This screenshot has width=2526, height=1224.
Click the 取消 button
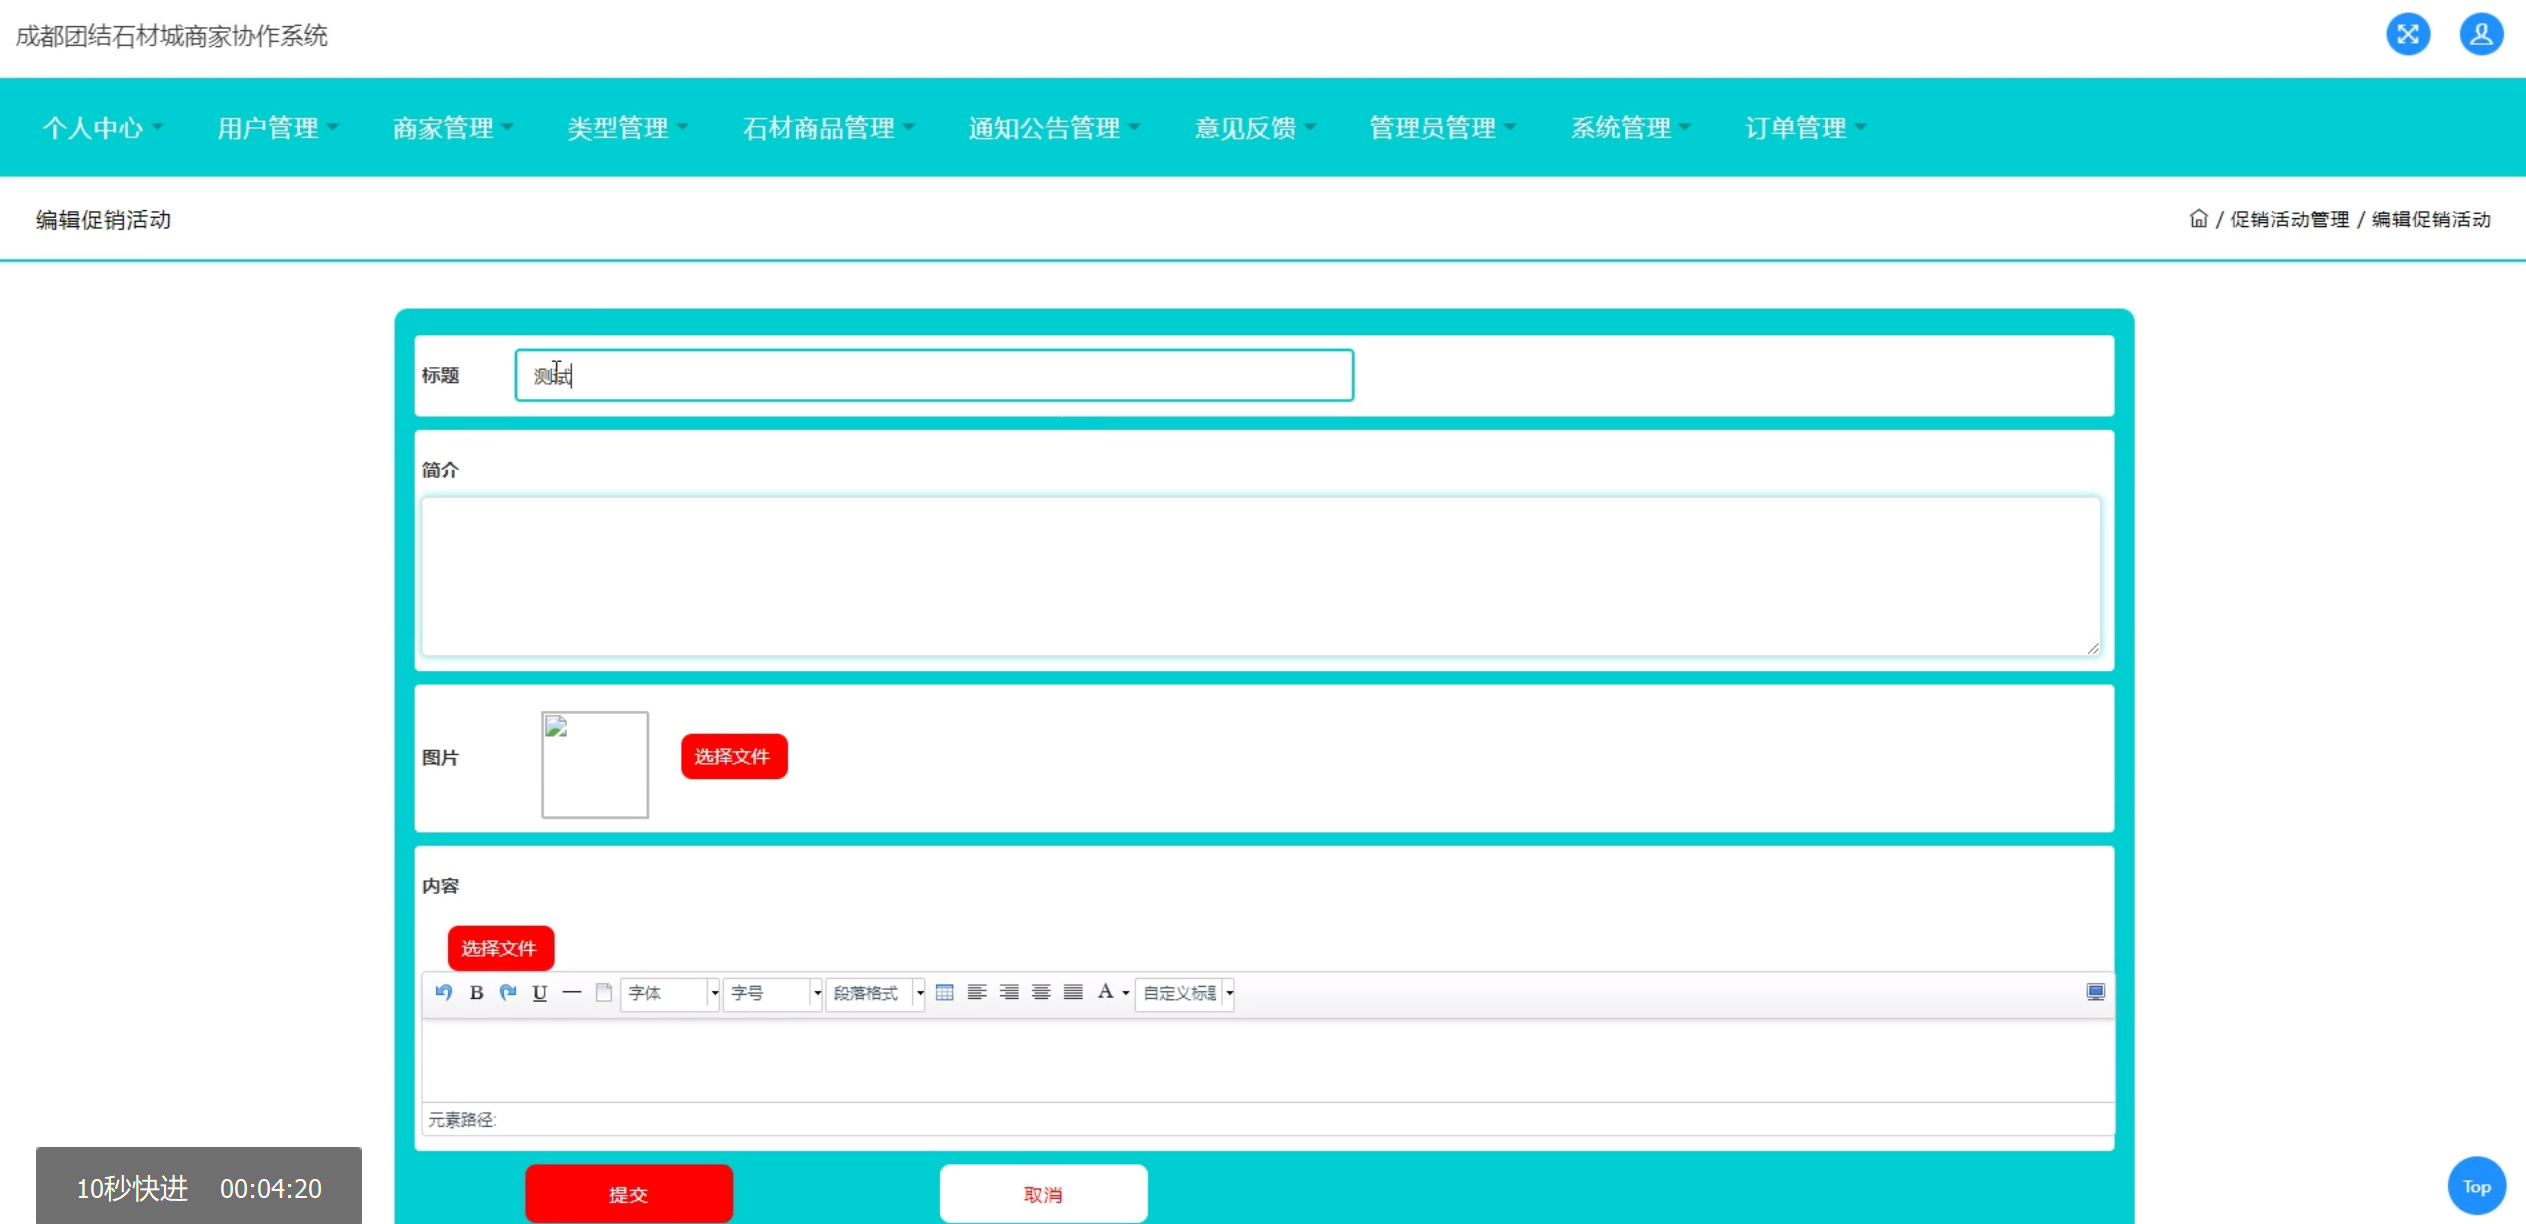tap(1043, 1193)
